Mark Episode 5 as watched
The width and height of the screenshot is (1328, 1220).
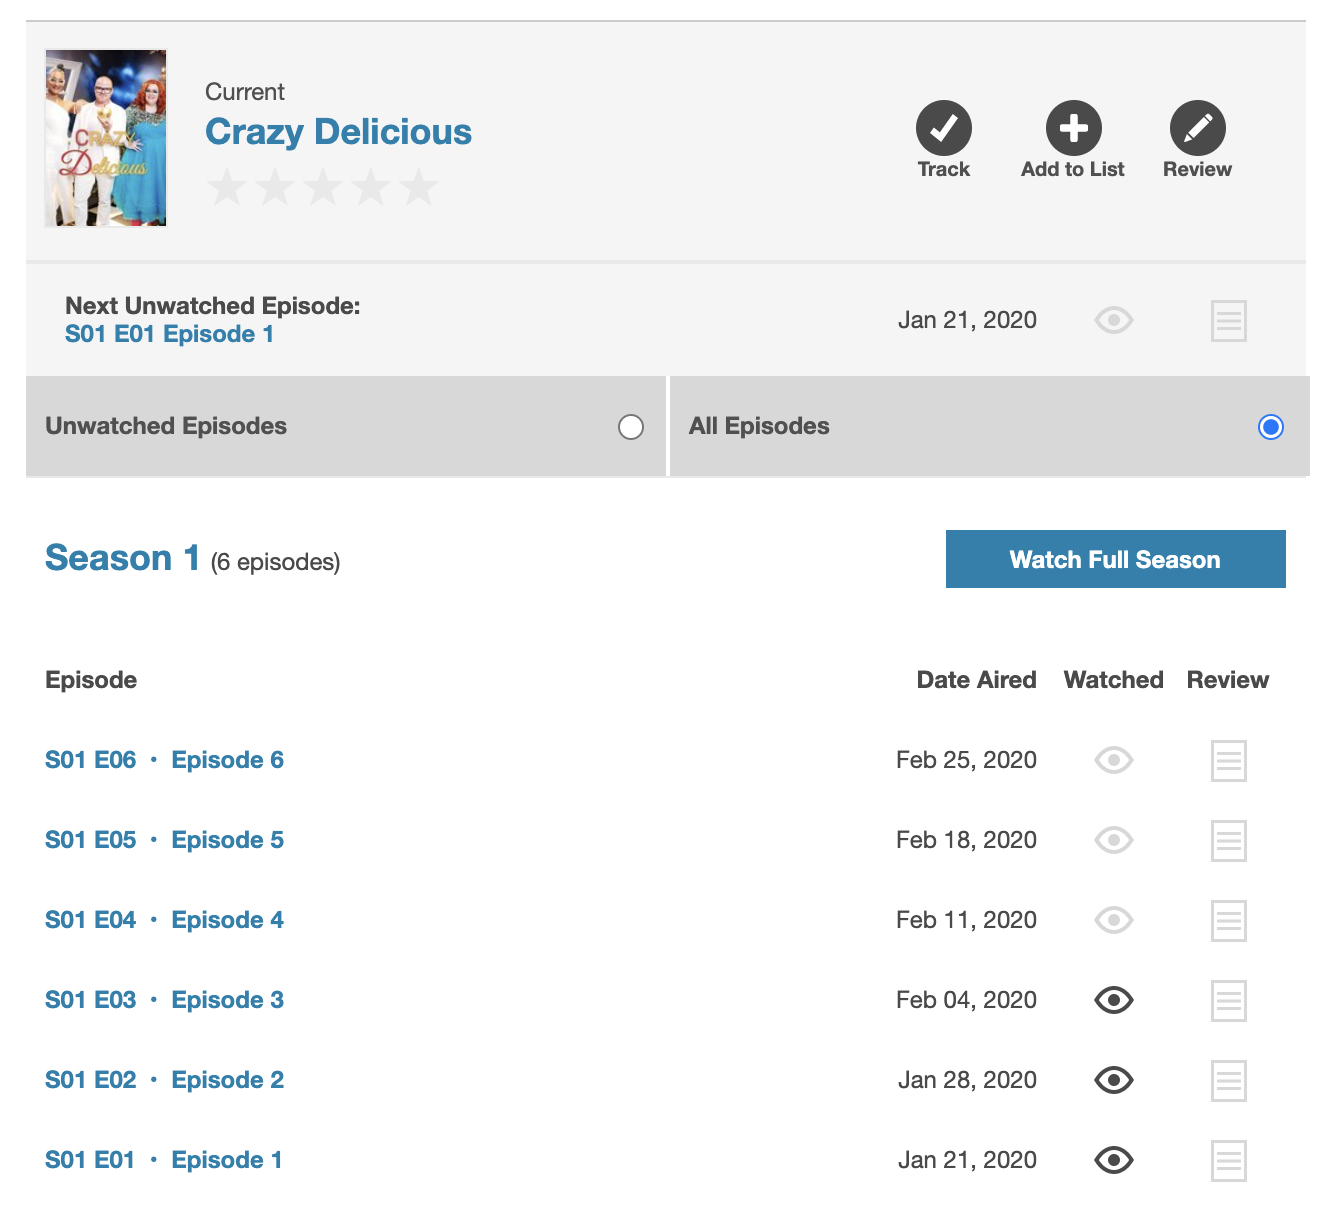tap(1113, 840)
